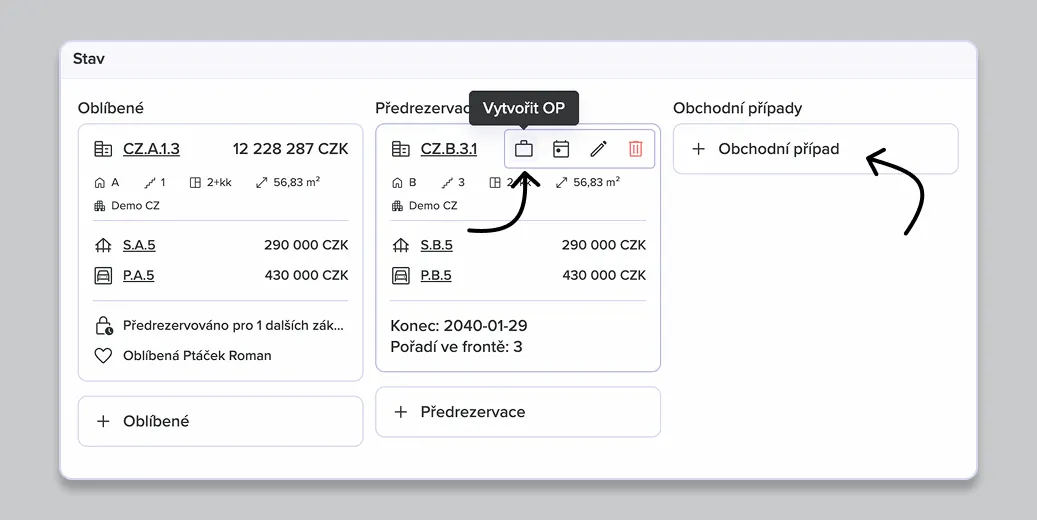This screenshot has width=1037, height=520.
Task: Click the unit icon next to CZ.B.3.1
Action: 401,149
